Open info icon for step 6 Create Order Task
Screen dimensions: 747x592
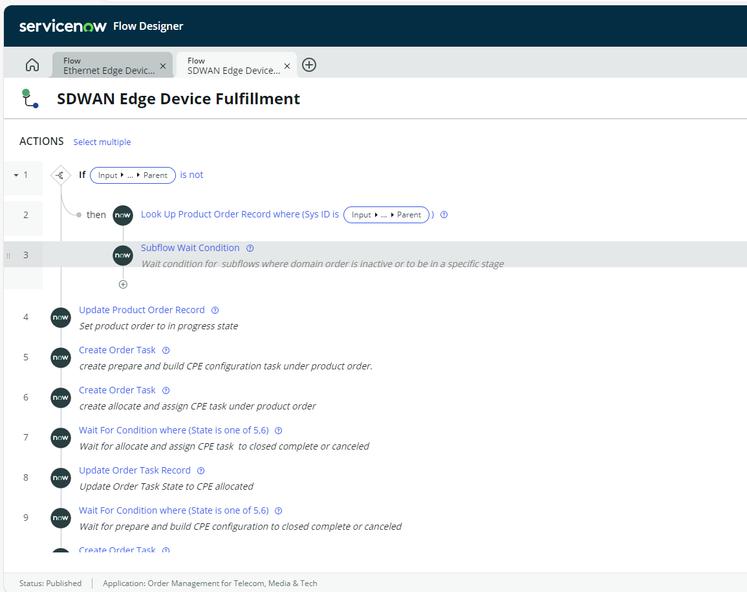click(x=166, y=391)
